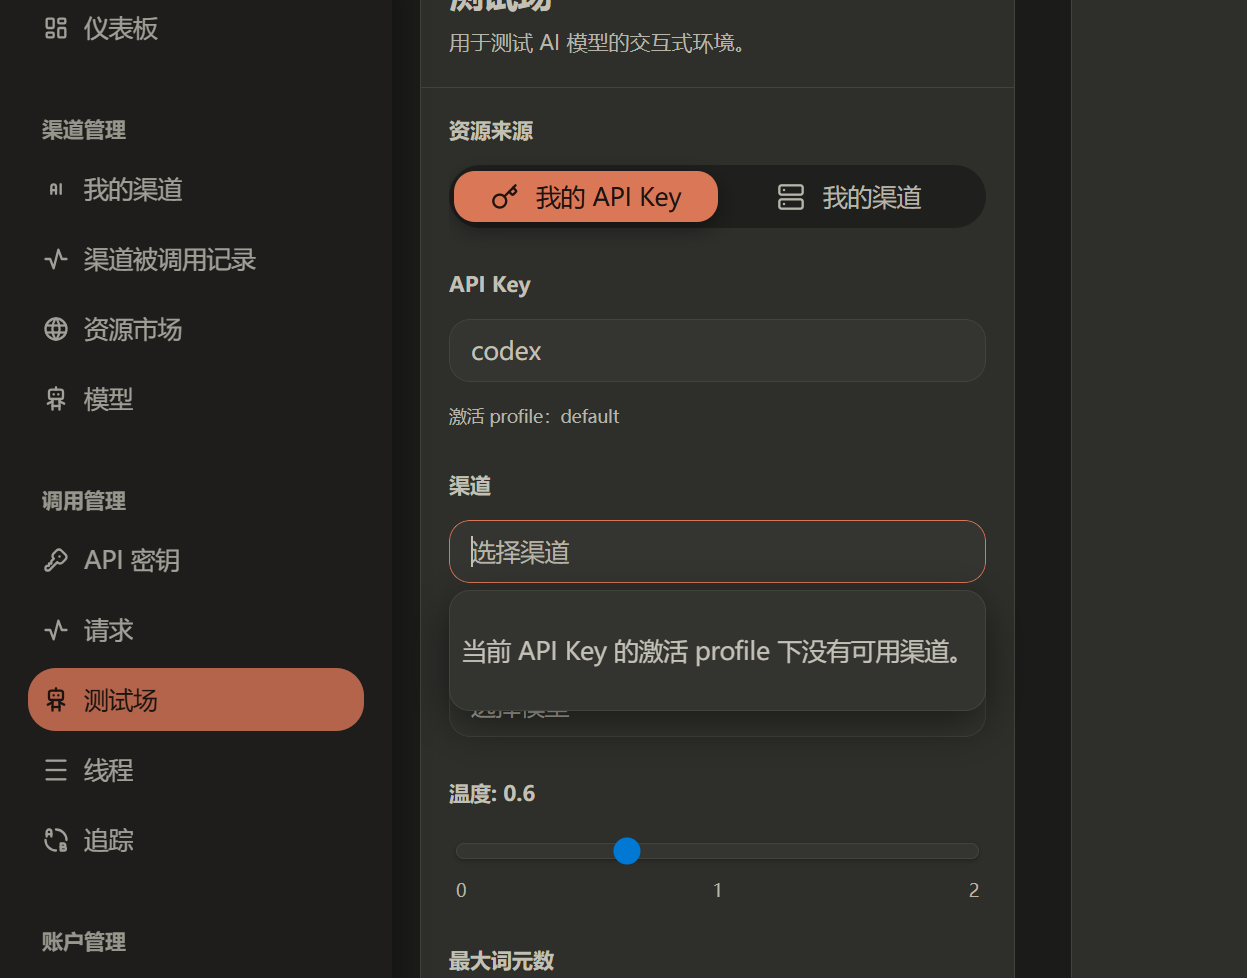The width and height of the screenshot is (1247, 978).
Task: Open 资源市场 in the sidebar
Action: pyautogui.click(x=196, y=329)
